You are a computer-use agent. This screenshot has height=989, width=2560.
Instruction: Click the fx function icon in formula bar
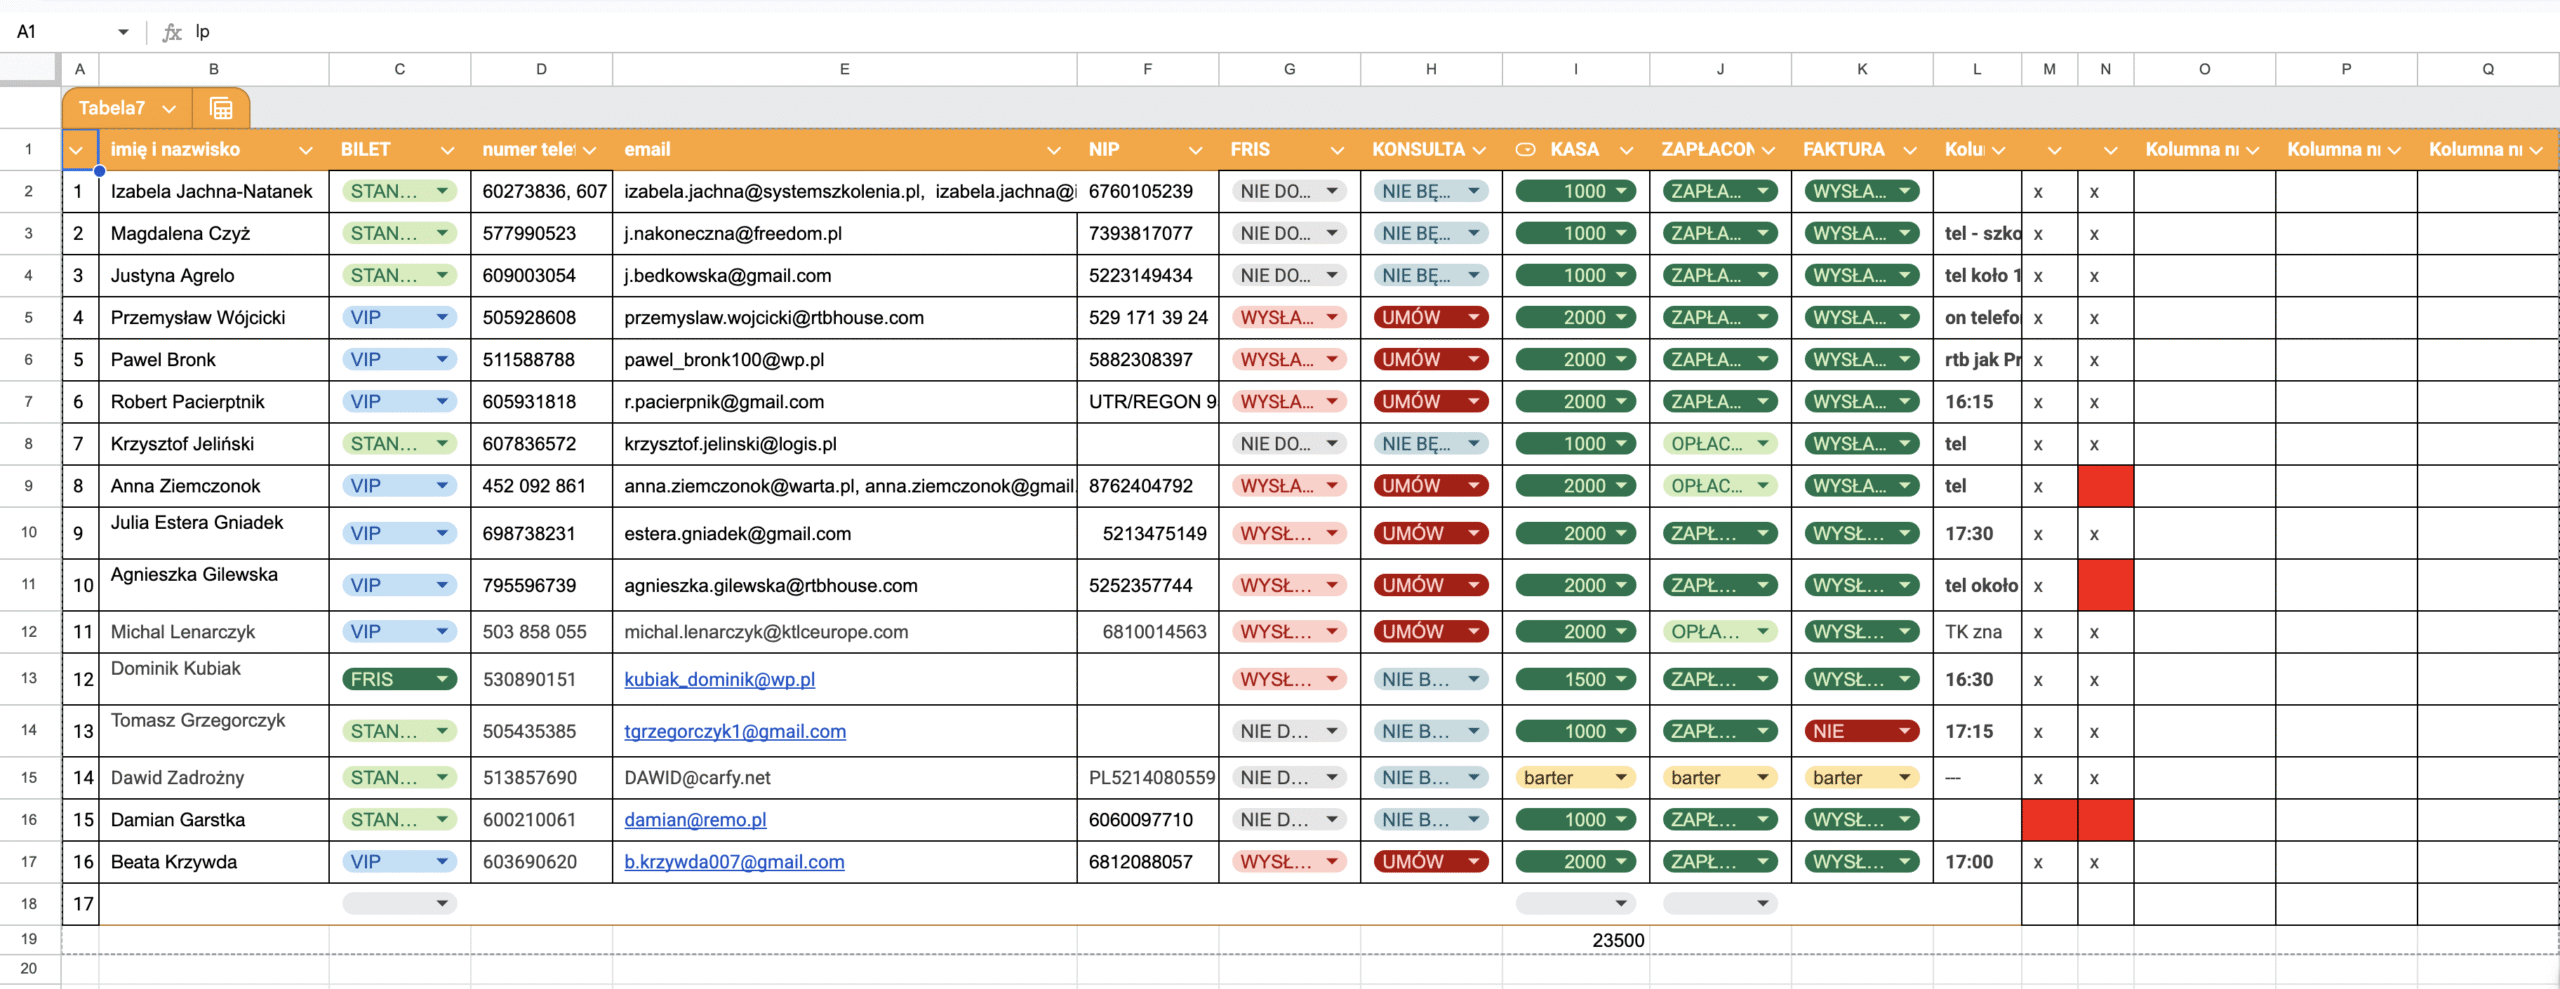[172, 32]
